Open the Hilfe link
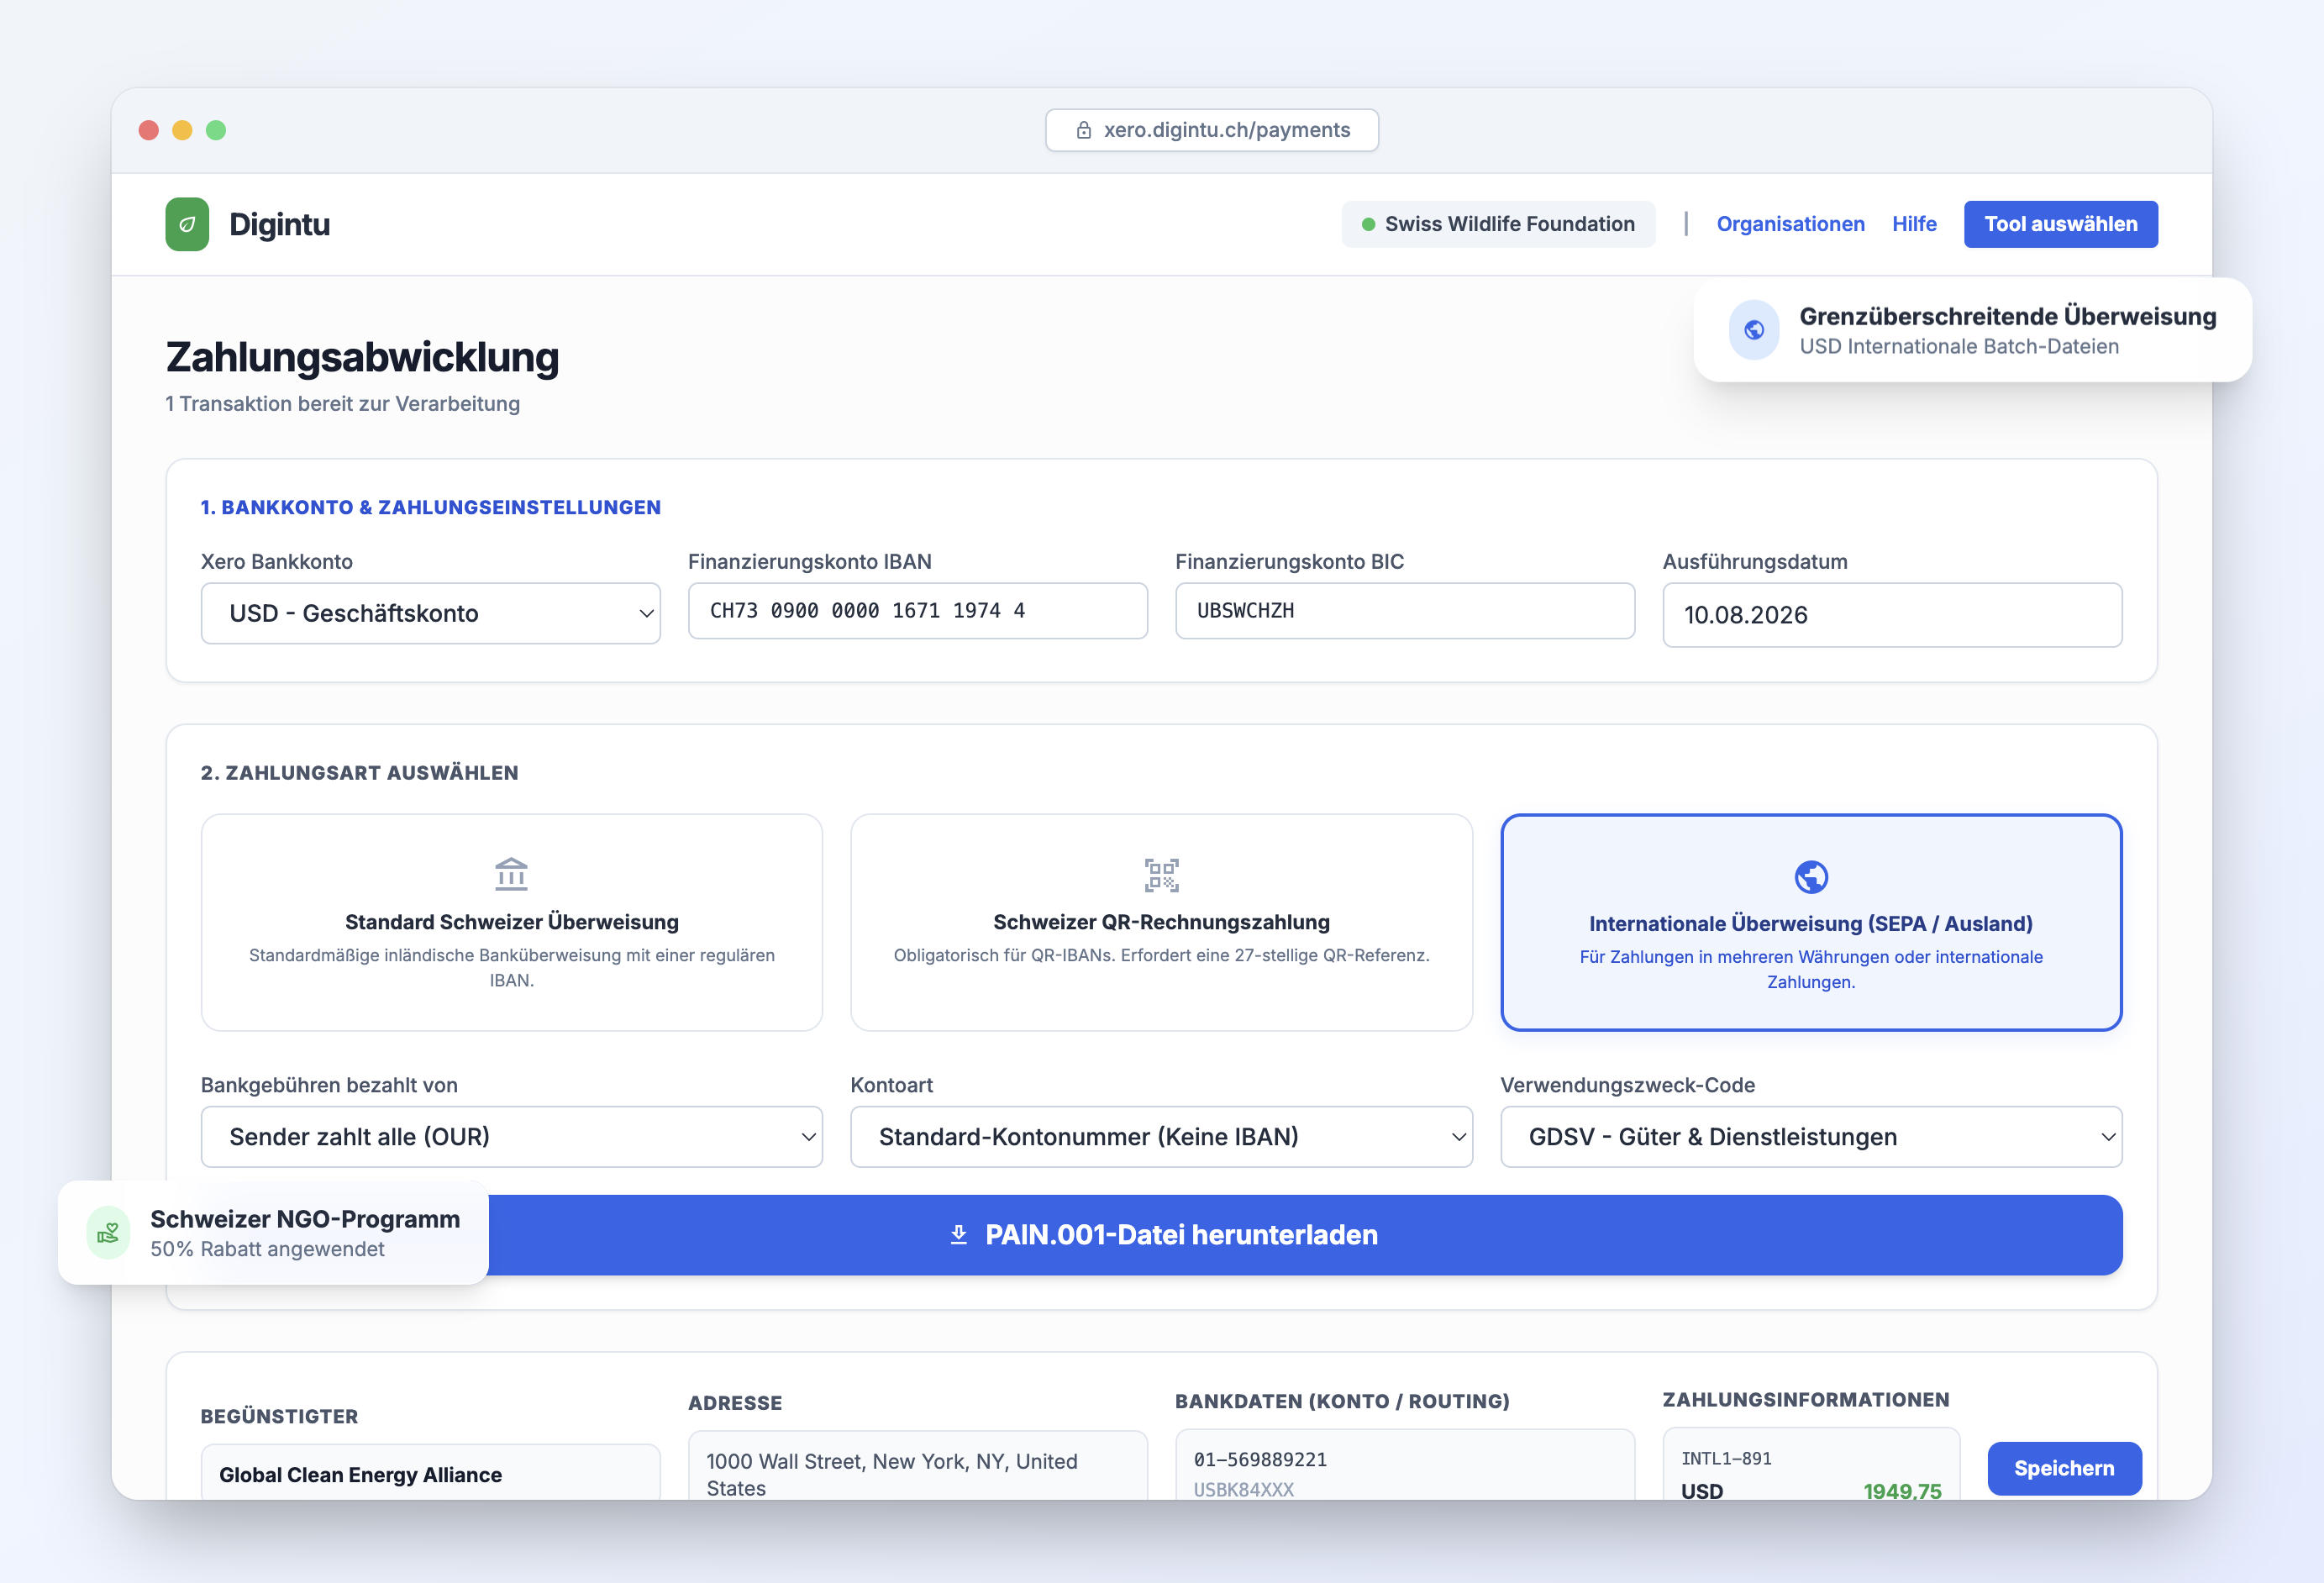Image resolution: width=2324 pixels, height=1583 pixels. click(x=1914, y=224)
